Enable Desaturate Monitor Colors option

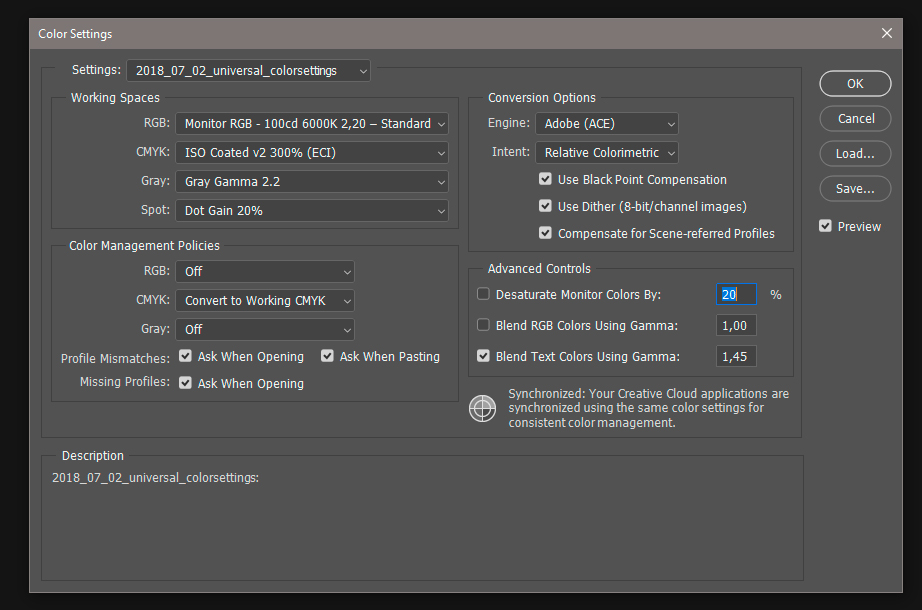[483, 294]
